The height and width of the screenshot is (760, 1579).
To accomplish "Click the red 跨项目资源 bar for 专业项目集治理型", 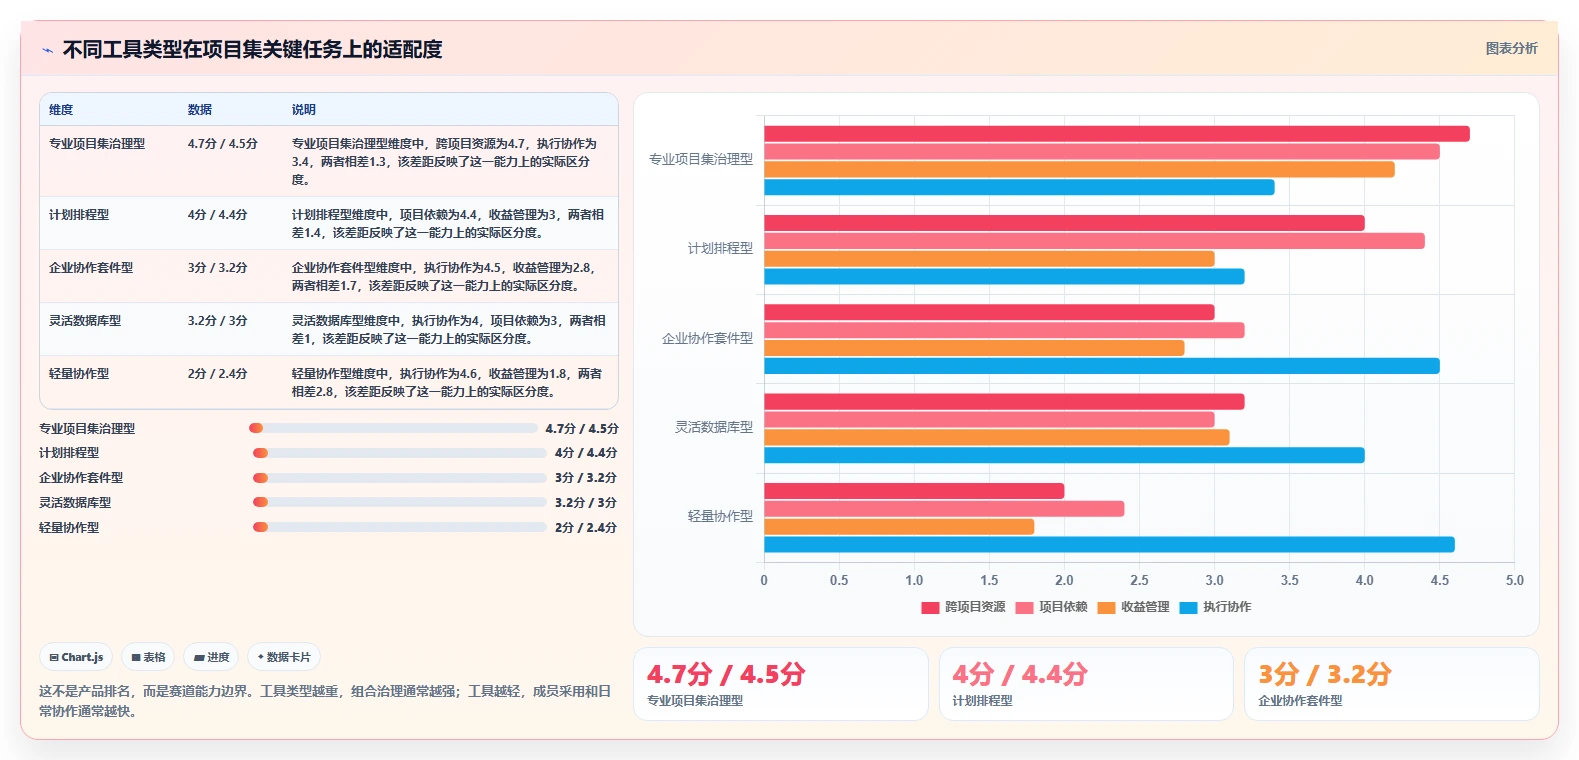I will [x=1117, y=134].
